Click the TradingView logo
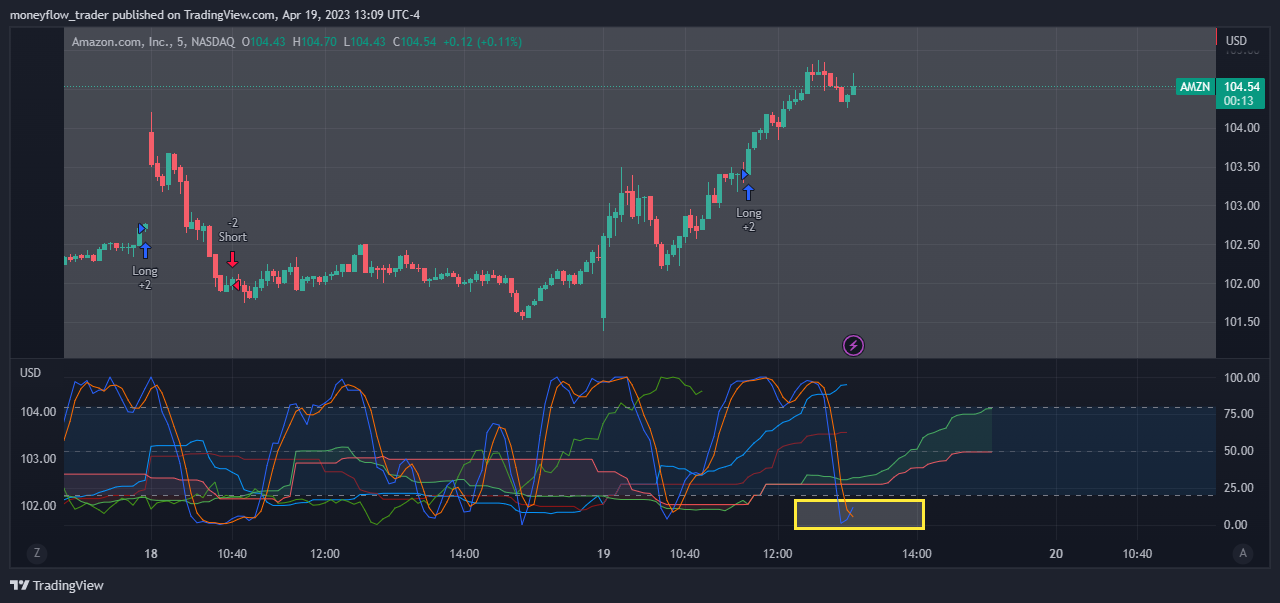The image size is (1280, 603). coord(57,585)
